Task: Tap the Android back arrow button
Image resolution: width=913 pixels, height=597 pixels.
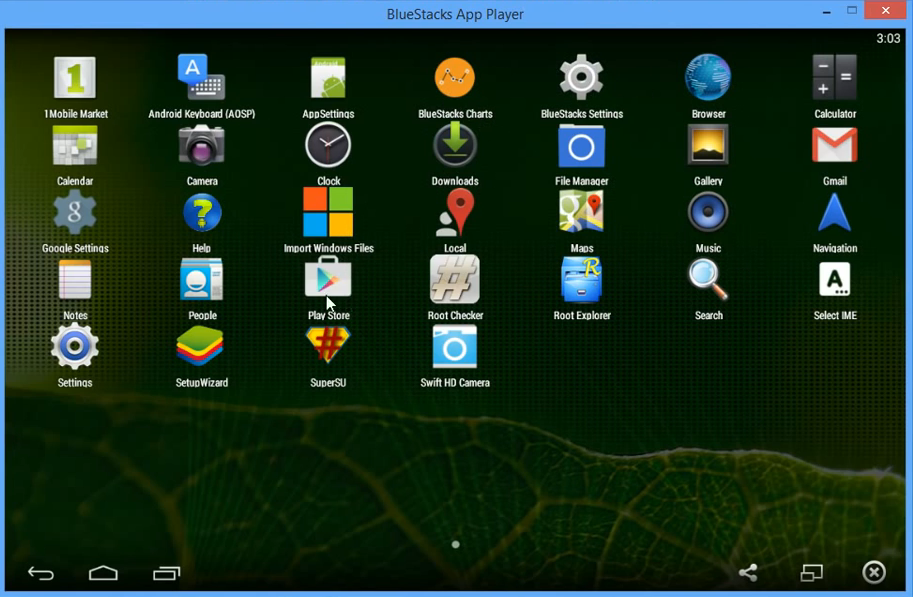Action: [x=41, y=573]
